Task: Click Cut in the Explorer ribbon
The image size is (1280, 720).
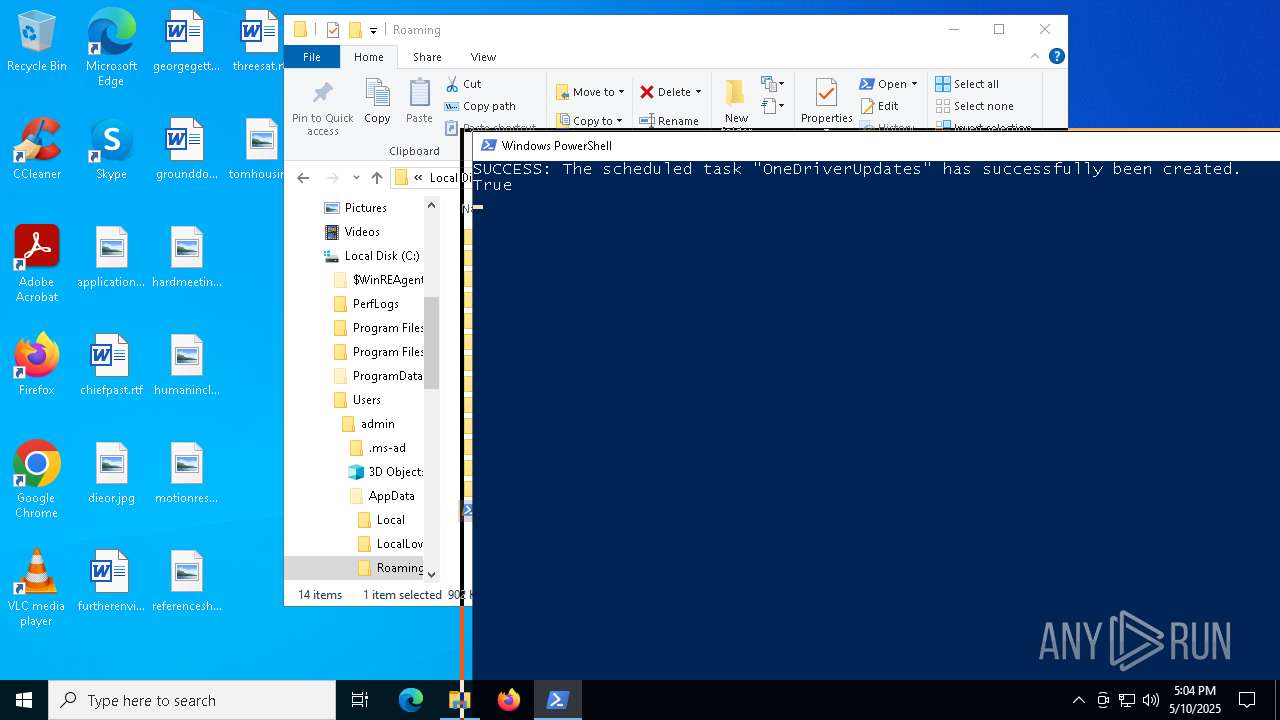Action: point(463,84)
